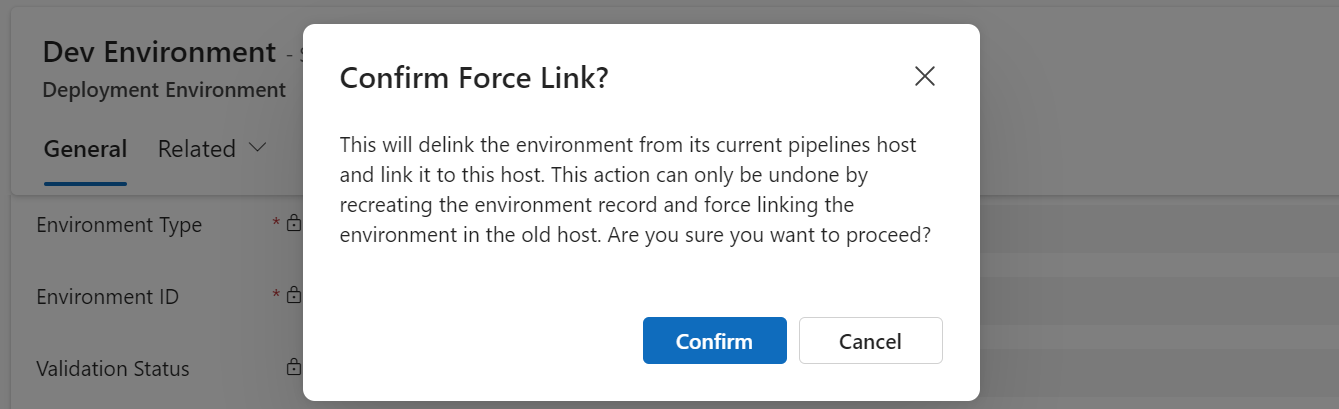Click the Confirm Force Link dialog heading
Viewport: 1339px width, 409px height.
click(474, 78)
